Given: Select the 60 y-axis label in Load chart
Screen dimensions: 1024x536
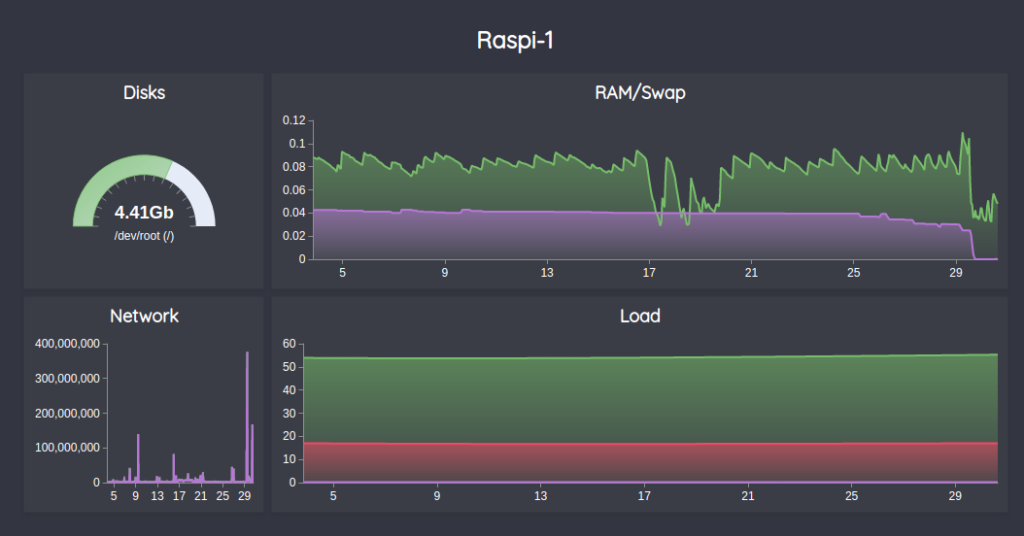Looking at the screenshot, I should [x=290, y=343].
